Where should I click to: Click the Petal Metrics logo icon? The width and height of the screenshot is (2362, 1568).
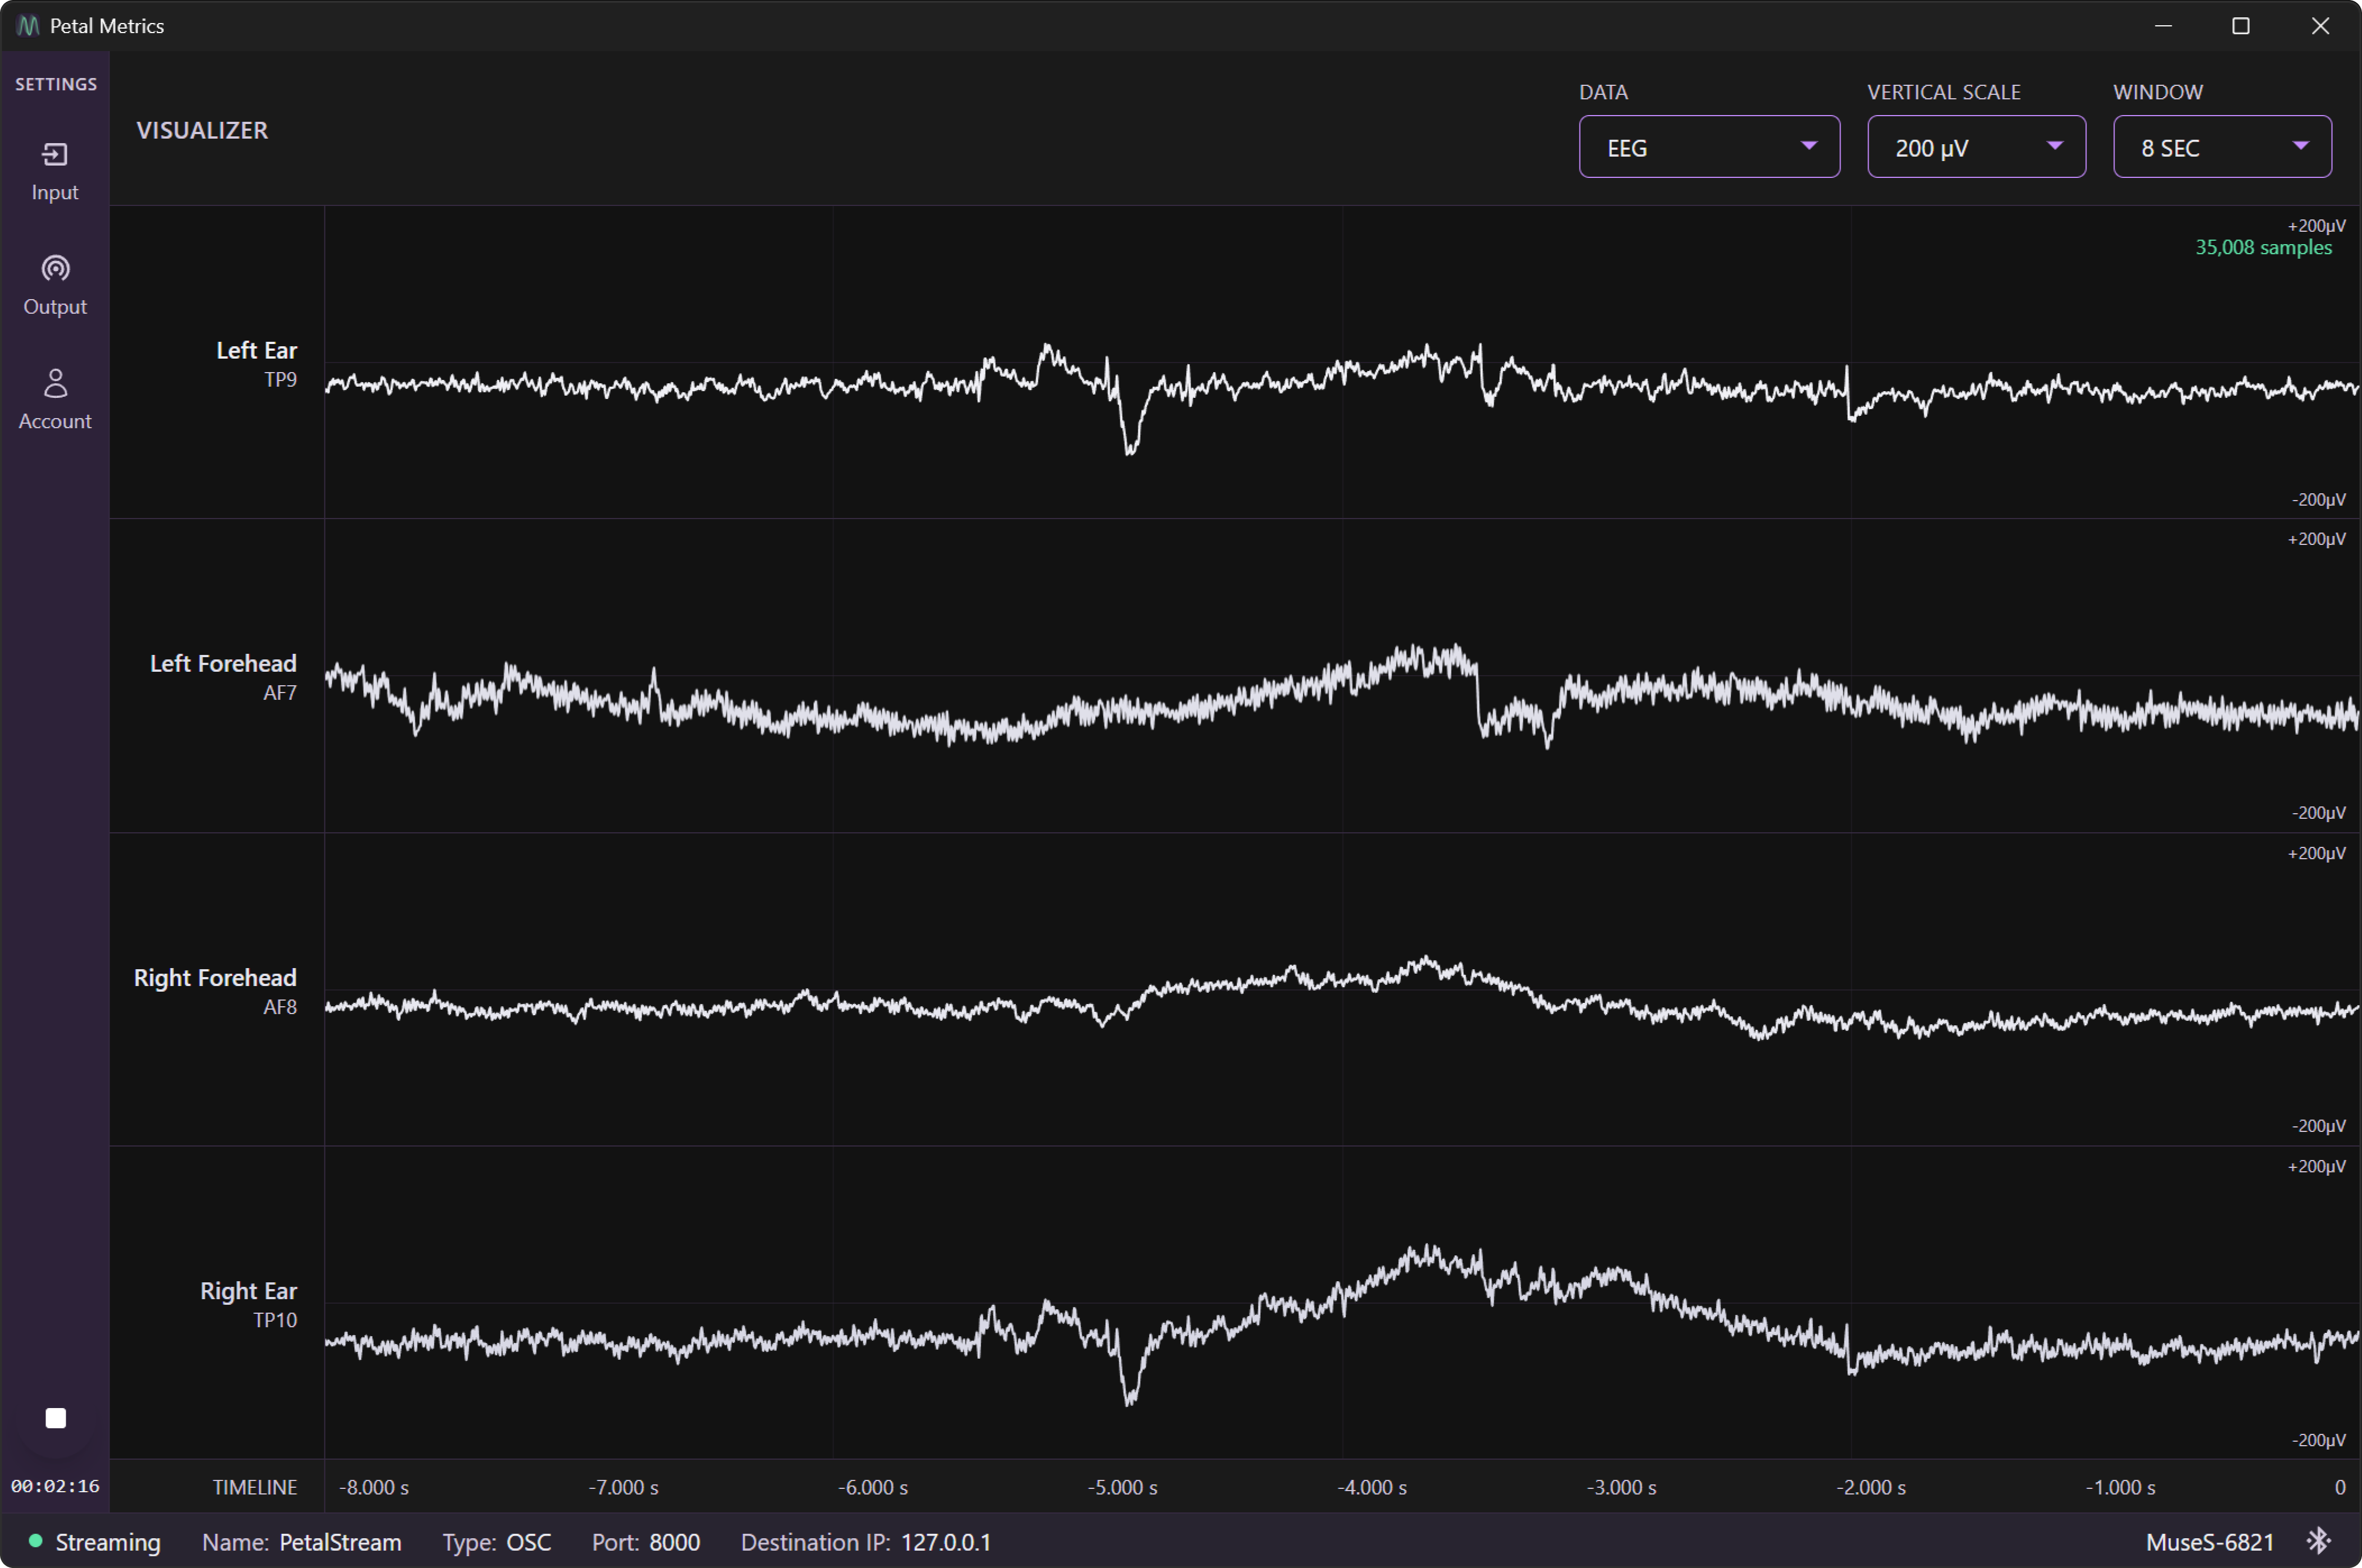[28, 26]
